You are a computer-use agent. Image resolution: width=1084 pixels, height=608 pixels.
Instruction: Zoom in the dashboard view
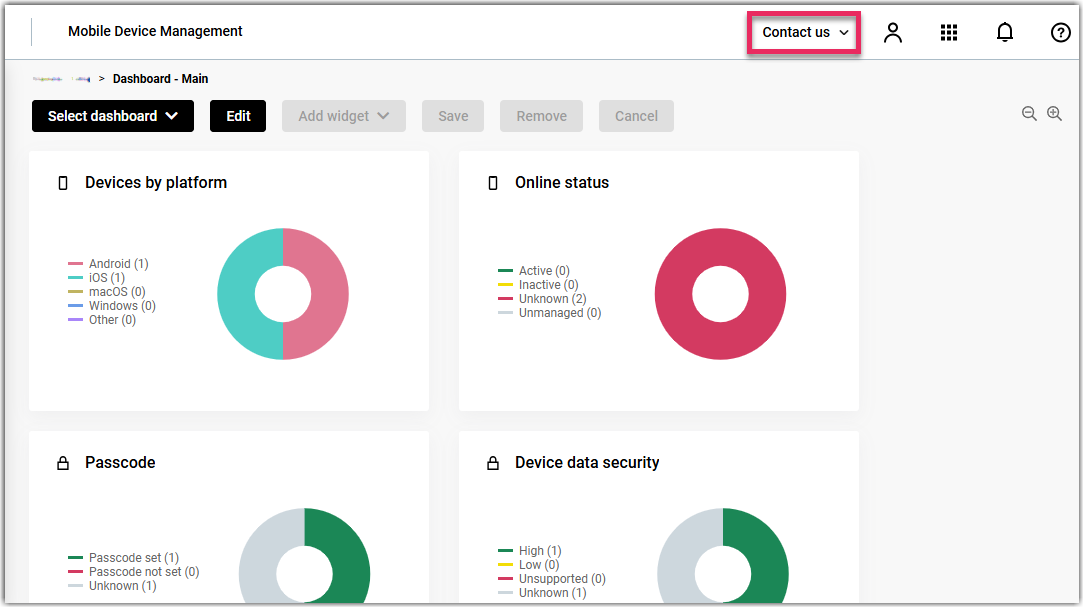(1054, 114)
